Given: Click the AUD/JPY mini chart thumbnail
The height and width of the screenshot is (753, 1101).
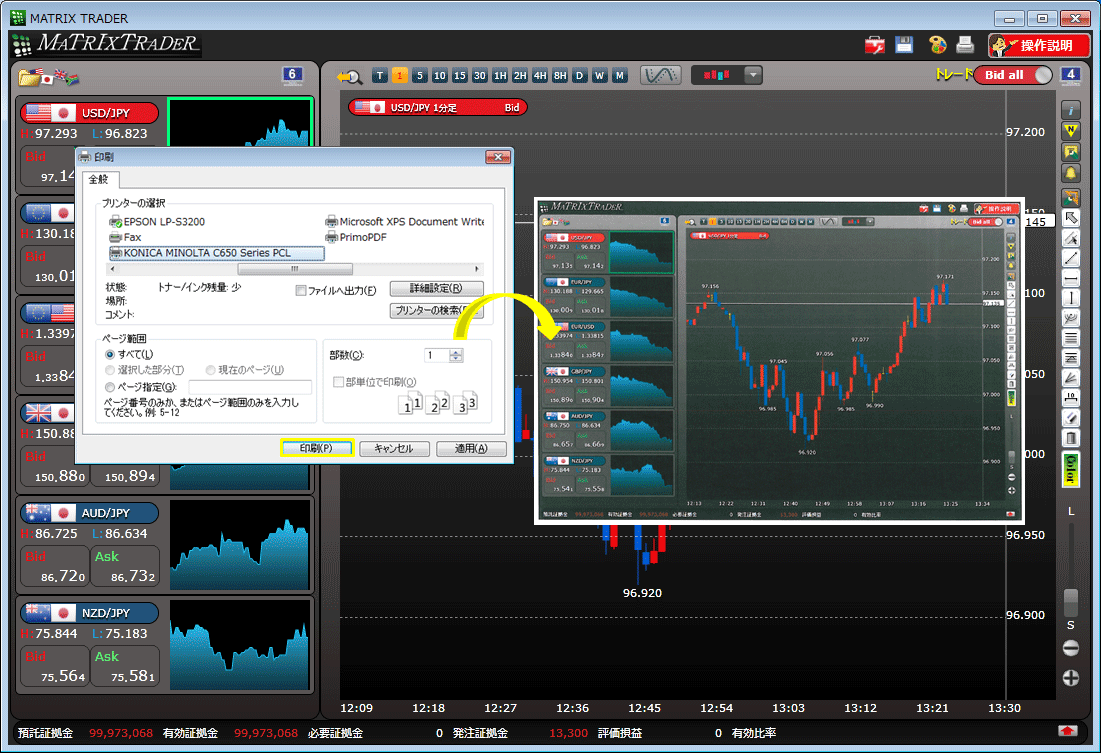Looking at the screenshot, I should coord(239,544).
